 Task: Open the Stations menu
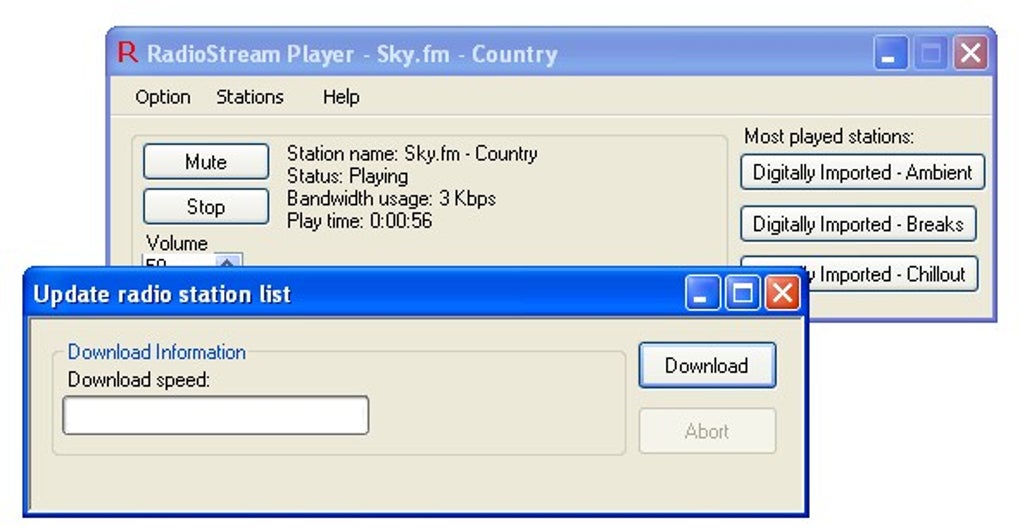pos(250,97)
